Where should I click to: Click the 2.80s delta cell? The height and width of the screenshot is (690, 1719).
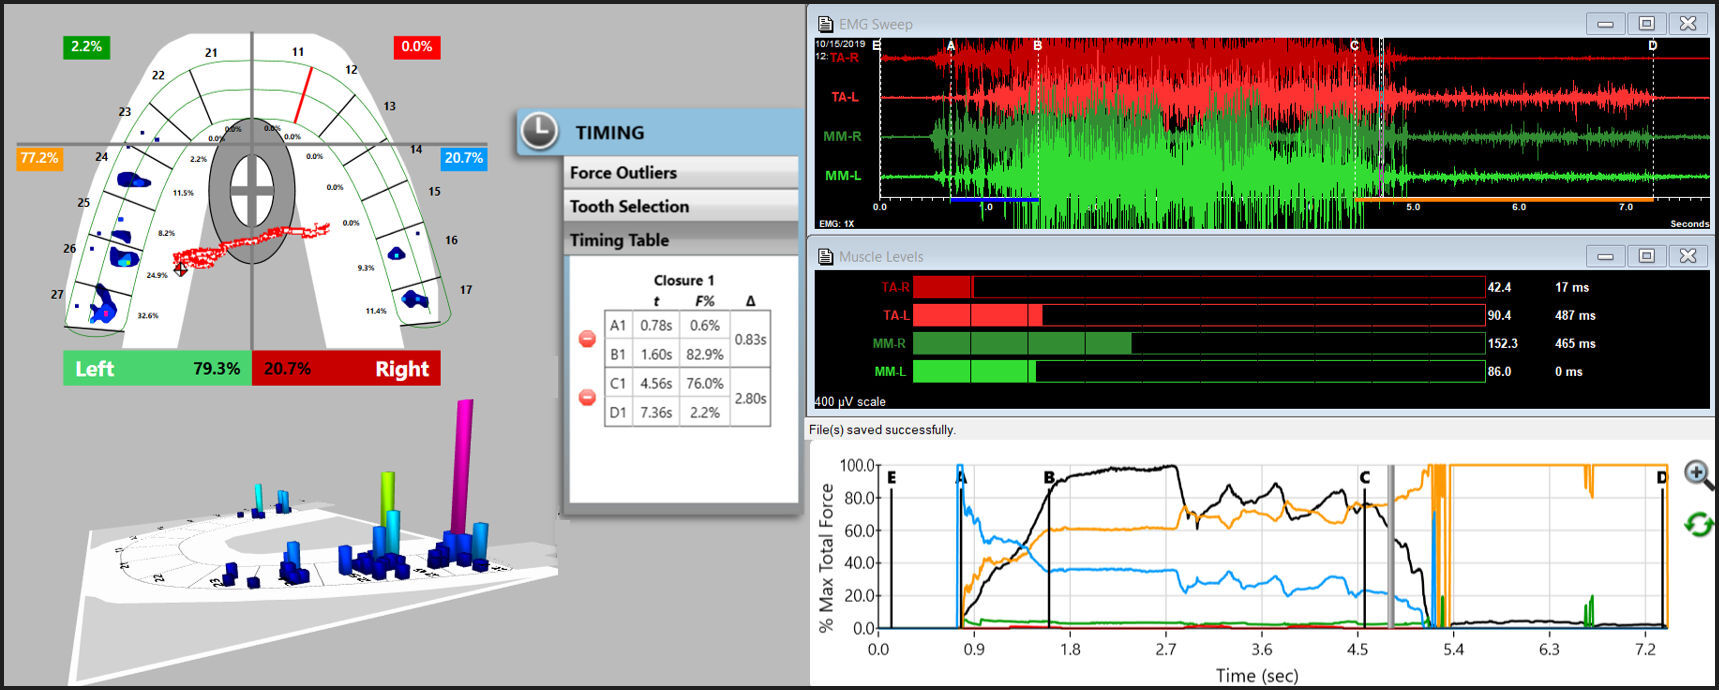(750, 398)
